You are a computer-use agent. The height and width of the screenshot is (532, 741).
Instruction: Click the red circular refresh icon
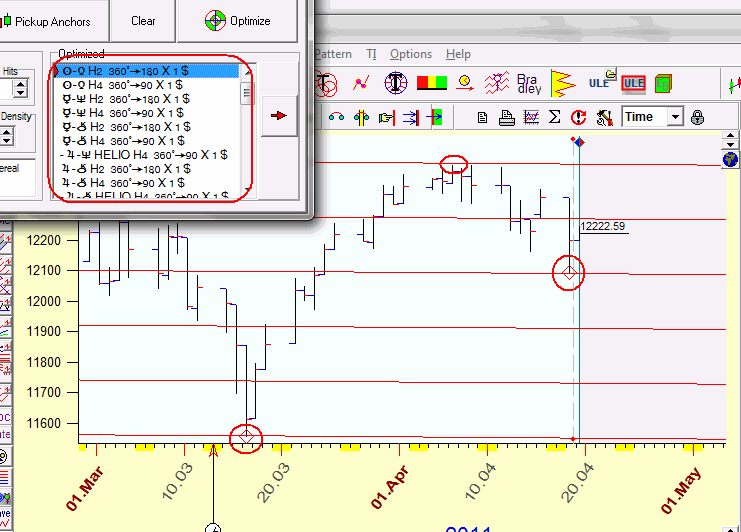578,118
